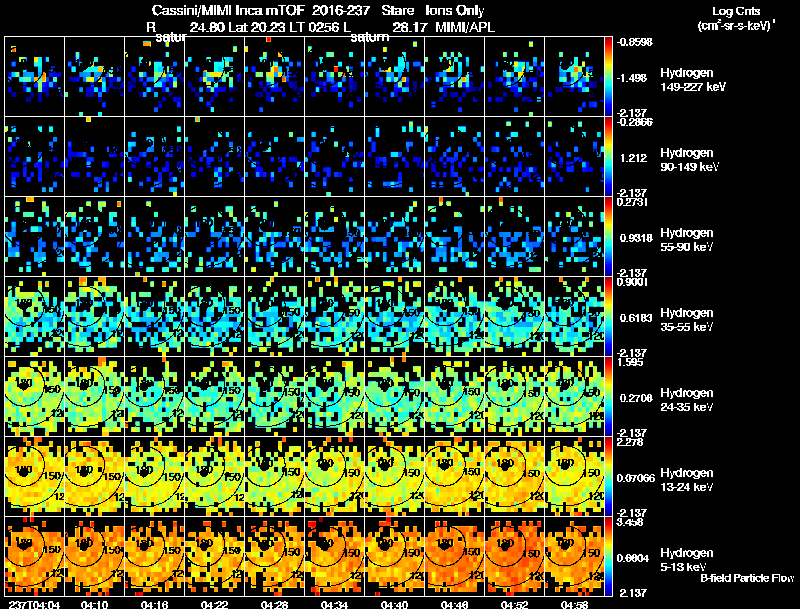This screenshot has width=800, height=609.
Task: Click the 'Cassini/MIMI Inca mTOF' title text
Action: [228, 10]
